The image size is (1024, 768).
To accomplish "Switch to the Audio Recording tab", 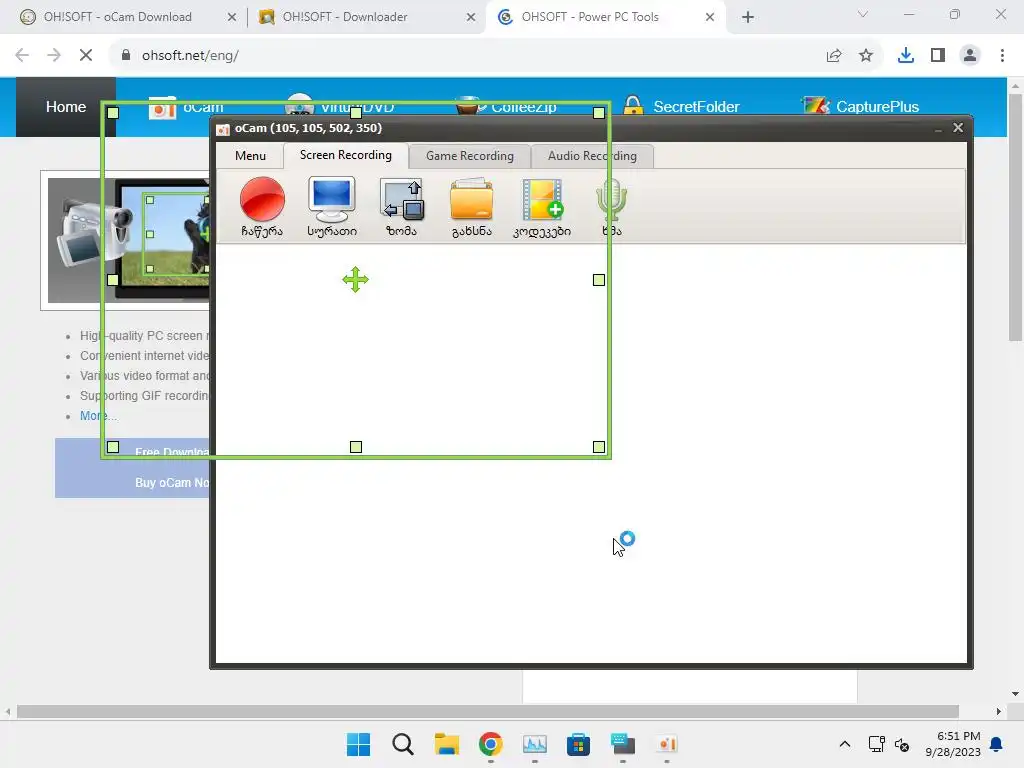I will point(592,156).
